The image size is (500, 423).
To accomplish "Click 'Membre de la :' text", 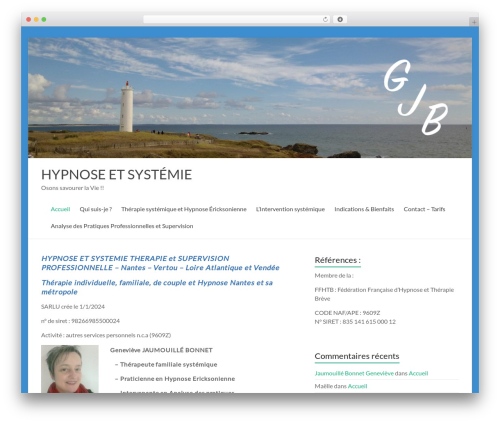I will coord(334,276).
